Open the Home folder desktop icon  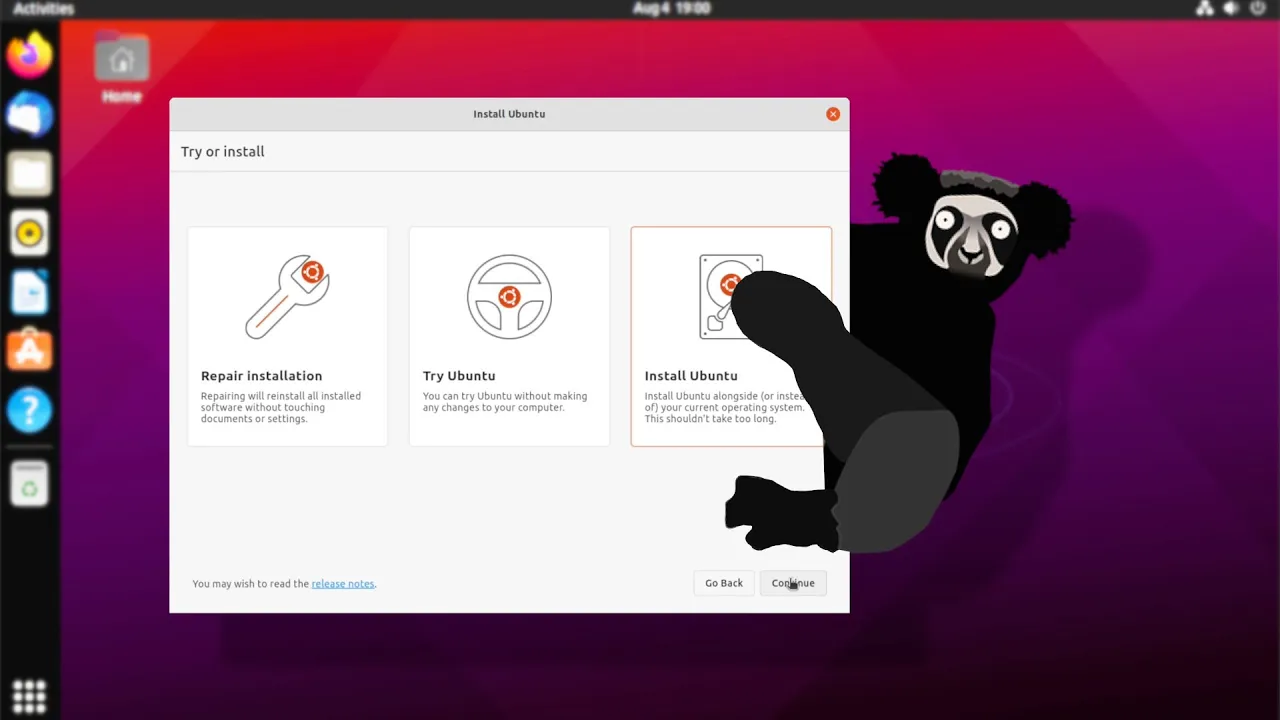[121, 70]
